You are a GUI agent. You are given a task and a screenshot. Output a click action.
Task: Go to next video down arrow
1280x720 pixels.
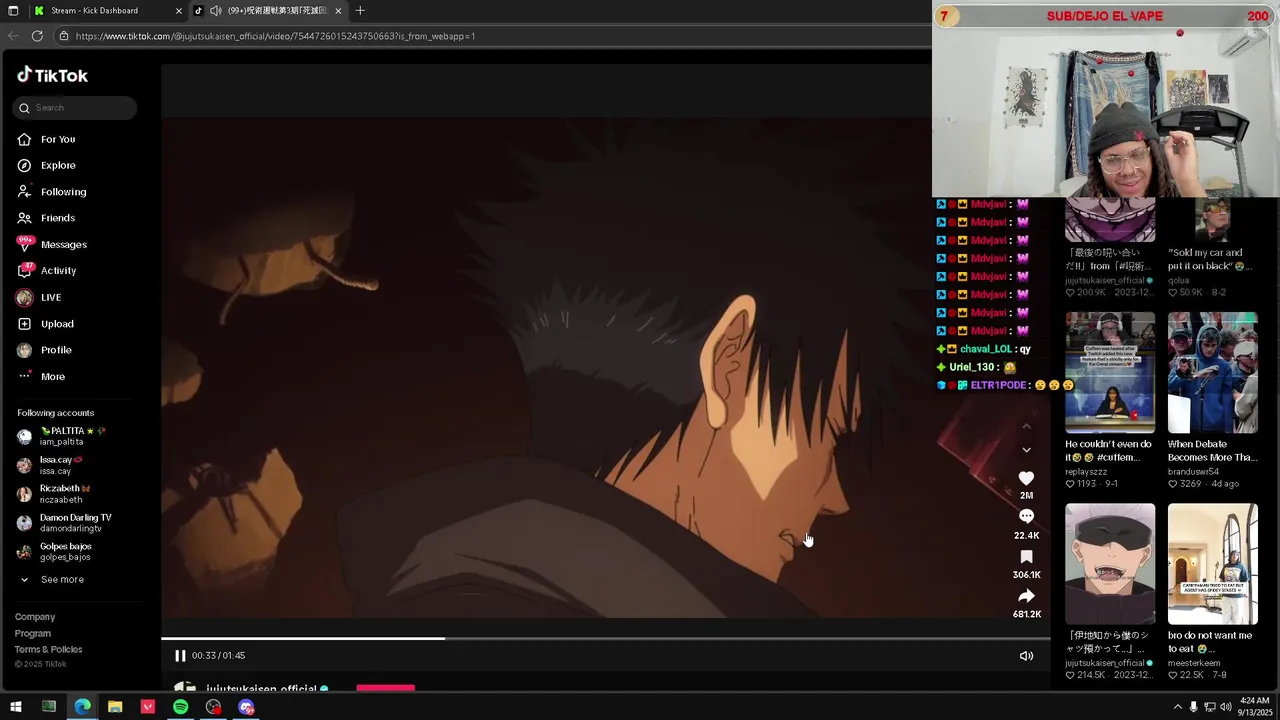[x=1026, y=450]
